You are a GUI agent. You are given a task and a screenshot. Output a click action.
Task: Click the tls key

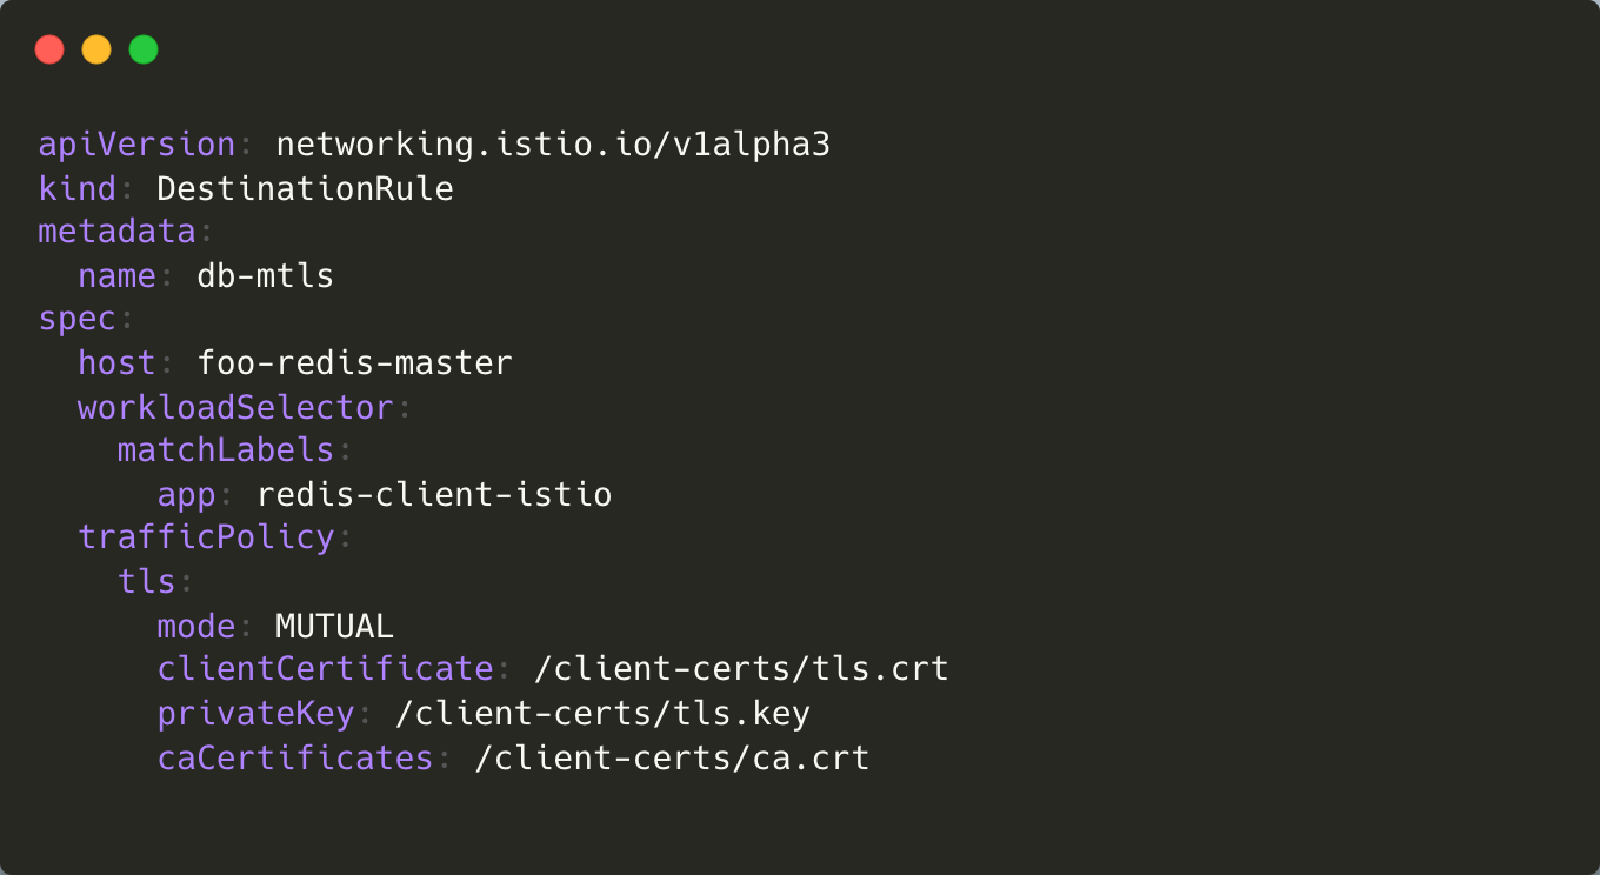[x=146, y=581]
